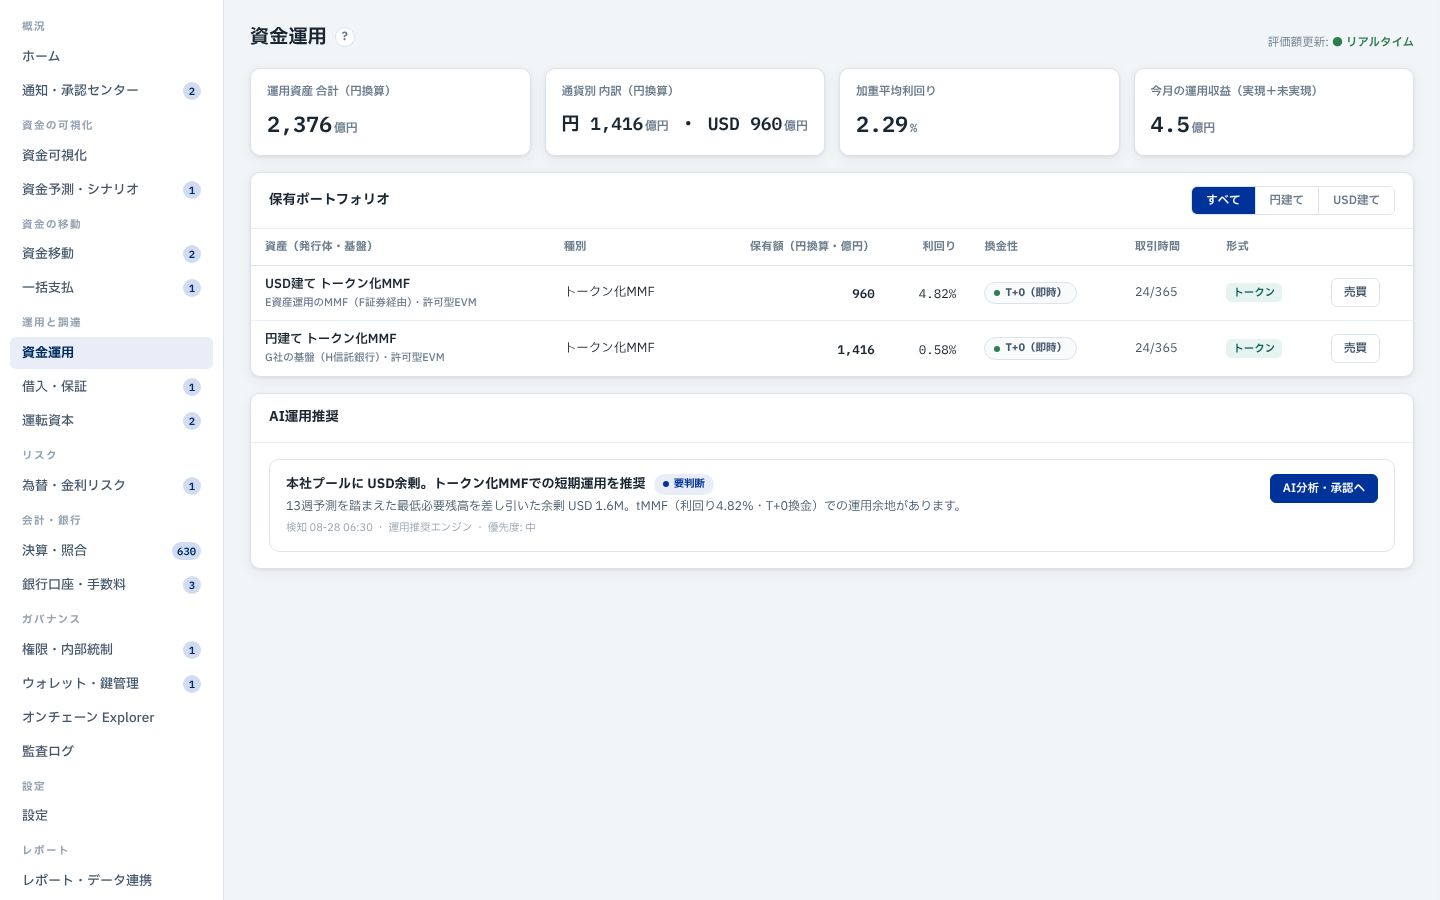
Task: Click the USD建て トークン化MMF asset name
Action: 337,284
